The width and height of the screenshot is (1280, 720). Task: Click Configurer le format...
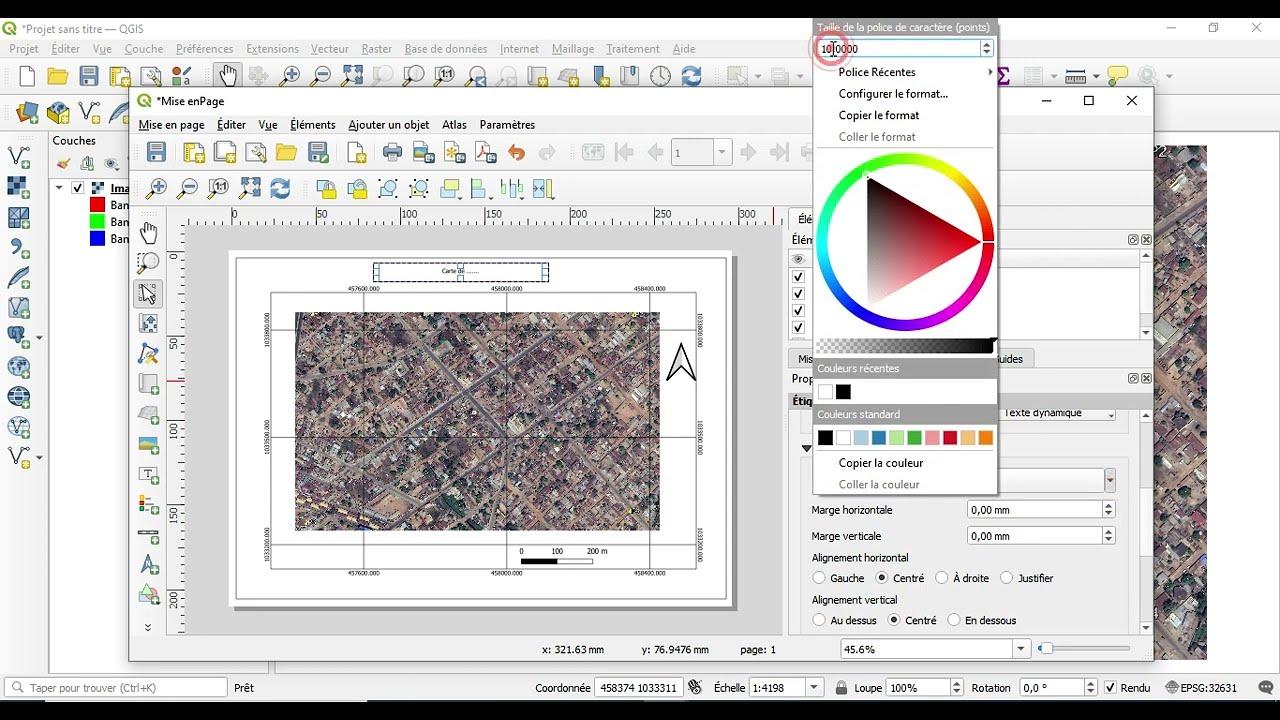pyautogui.click(x=893, y=94)
